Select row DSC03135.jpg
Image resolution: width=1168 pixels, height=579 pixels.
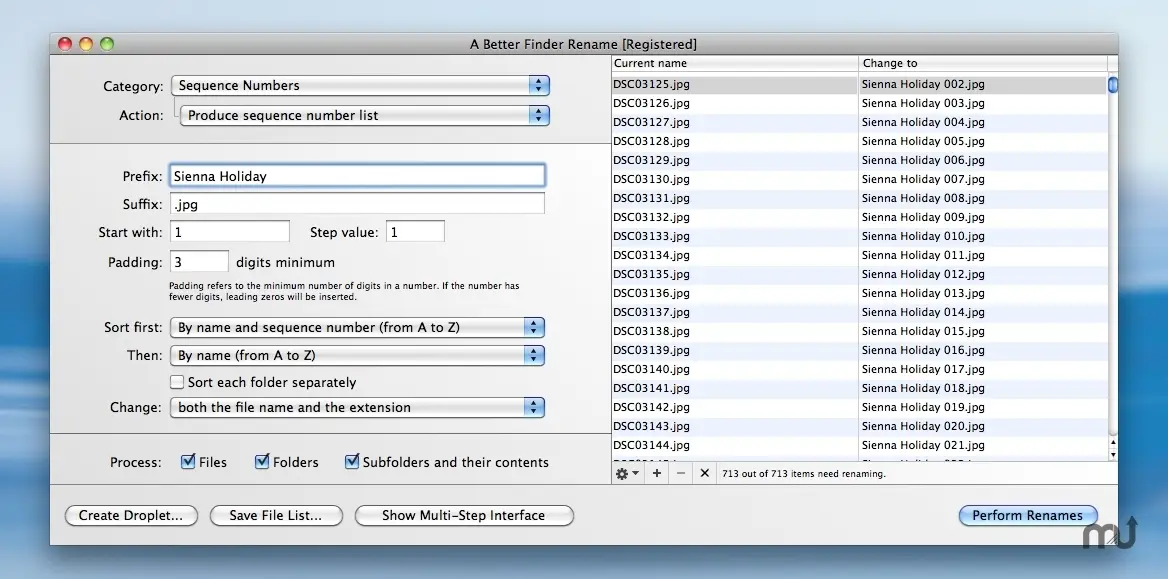point(860,274)
